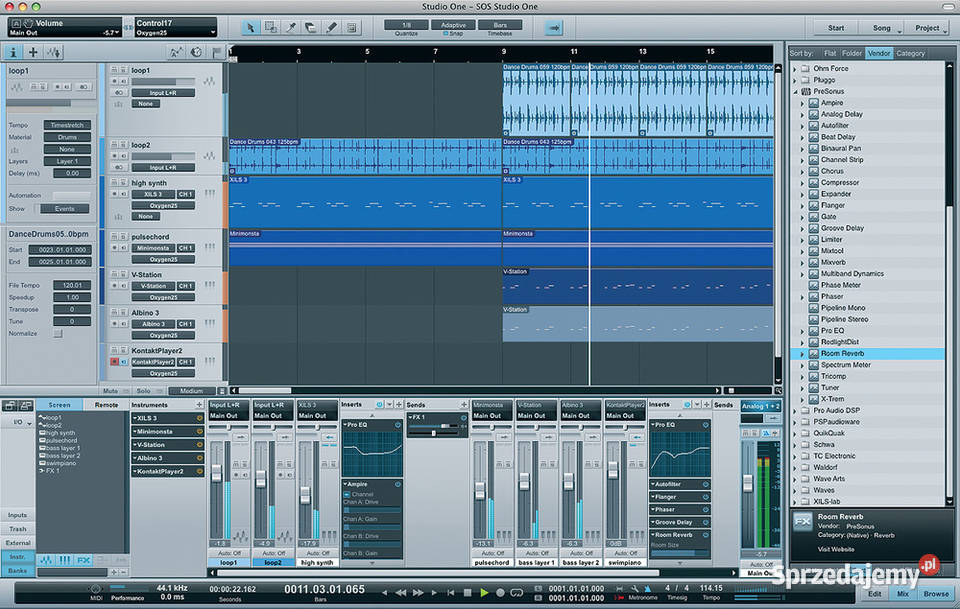
Task: Select the Arrow tool in the toolbar
Action: coord(250,27)
